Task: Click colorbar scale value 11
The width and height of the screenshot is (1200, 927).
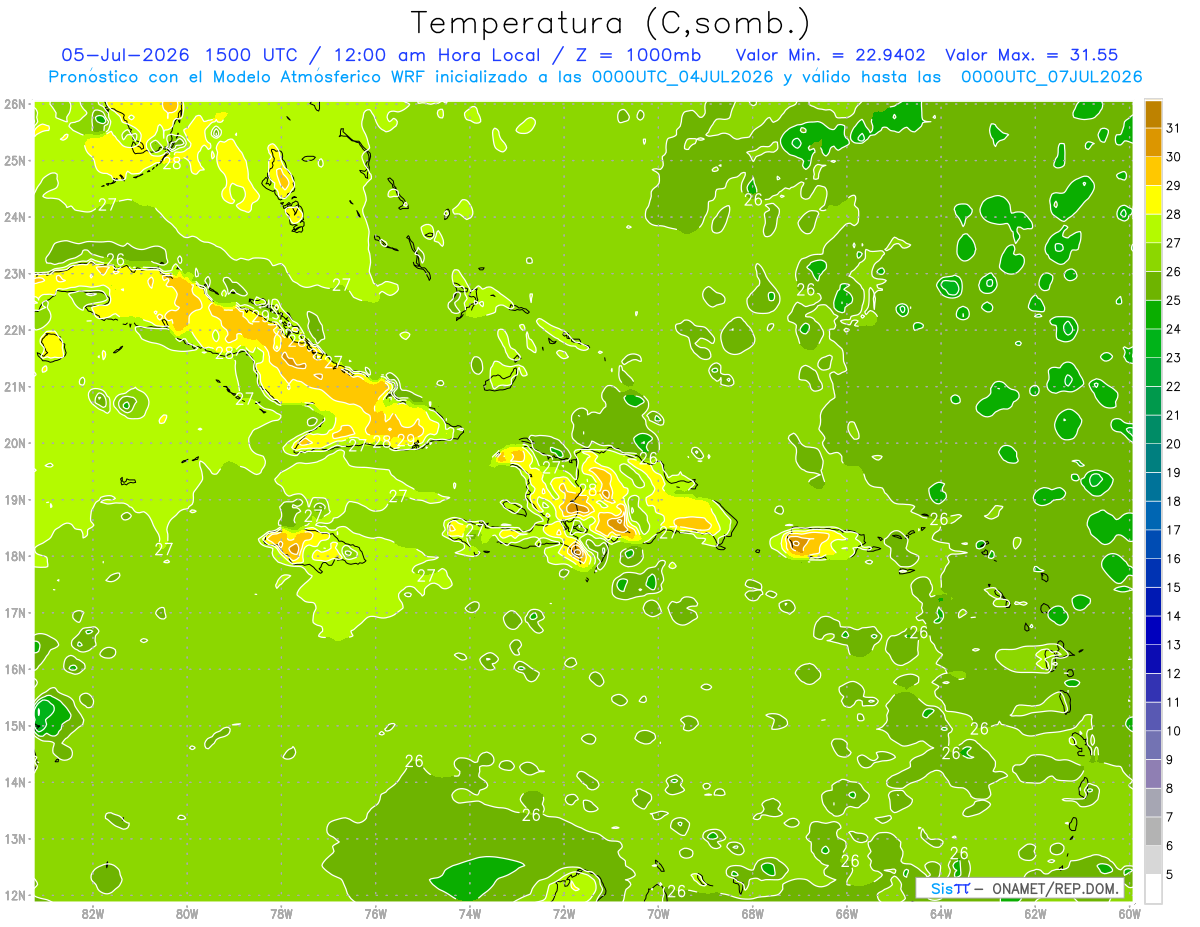Action: click(x=1173, y=702)
